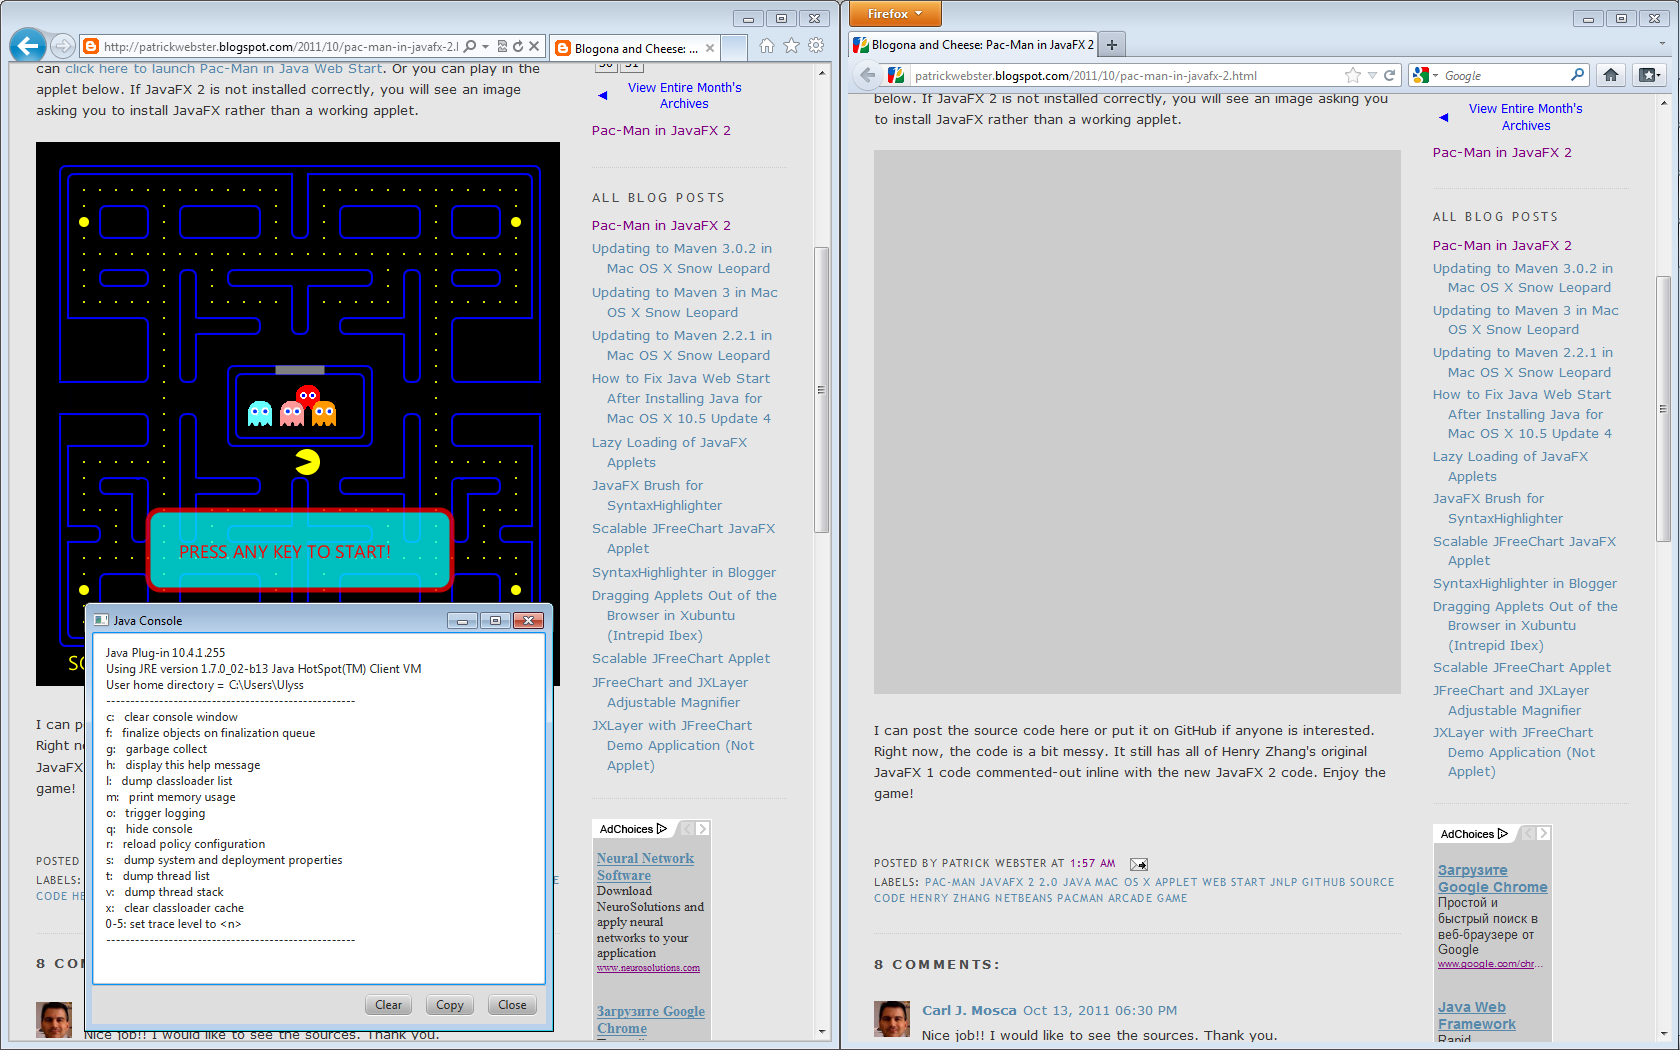Click in the Firefox Google search field

pos(1505,76)
